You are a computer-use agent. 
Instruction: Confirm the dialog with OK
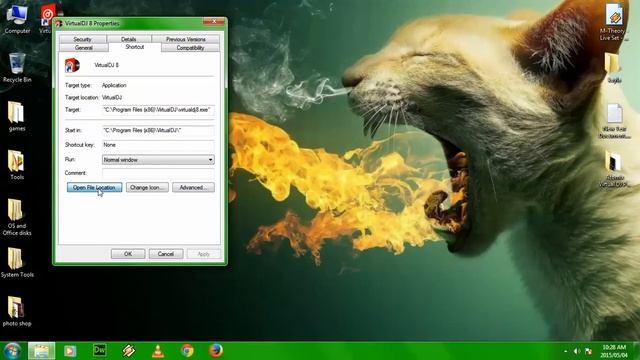tap(128, 254)
